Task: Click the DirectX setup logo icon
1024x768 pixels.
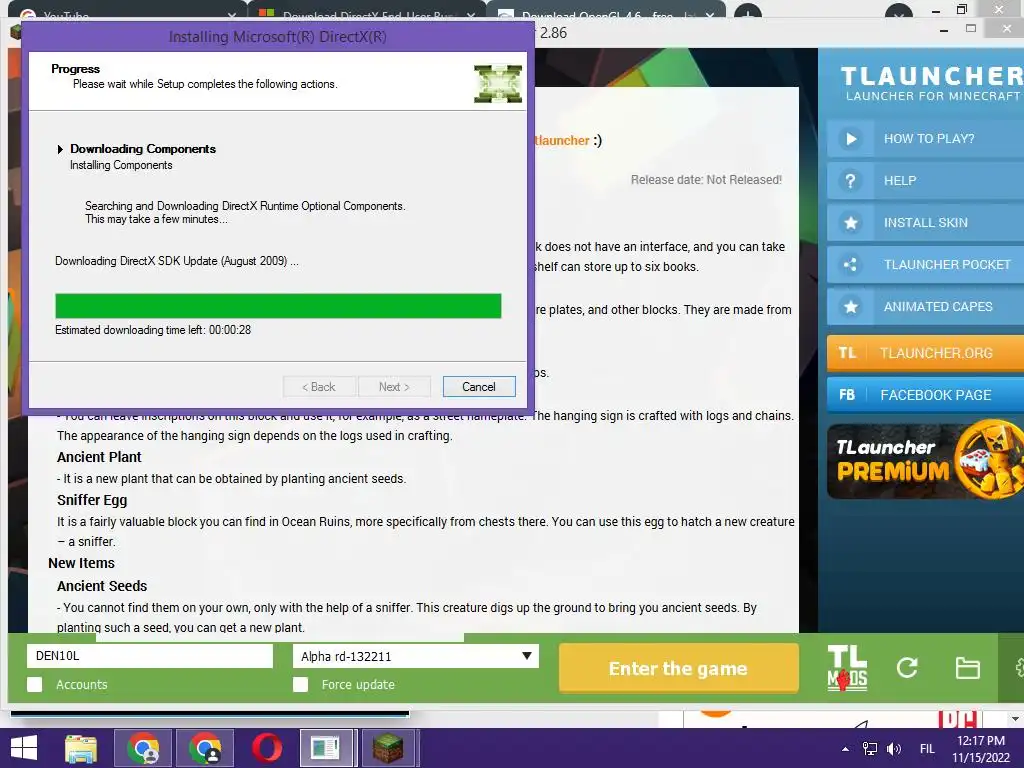Action: coord(498,84)
